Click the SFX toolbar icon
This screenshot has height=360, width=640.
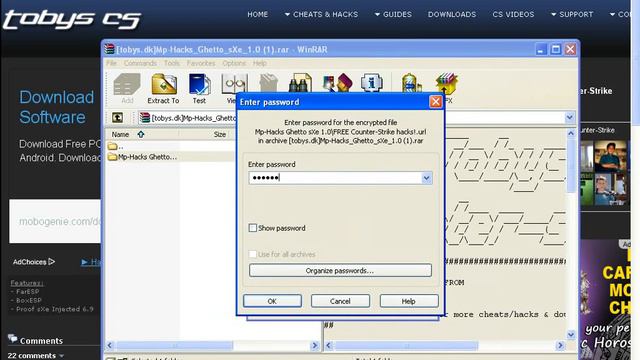tap(447, 87)
